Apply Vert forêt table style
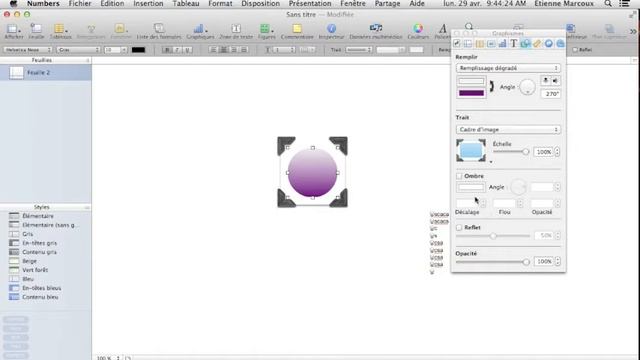The image size is (640, 360). click(35, 270)
